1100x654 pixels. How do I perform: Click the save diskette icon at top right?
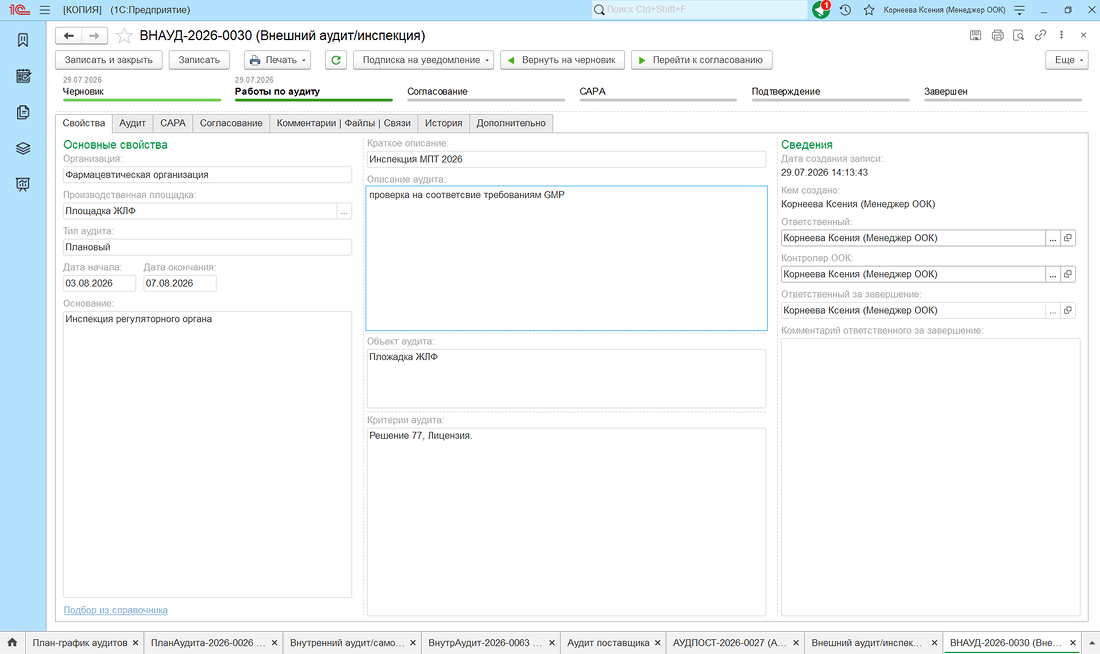tap(975, 35)
